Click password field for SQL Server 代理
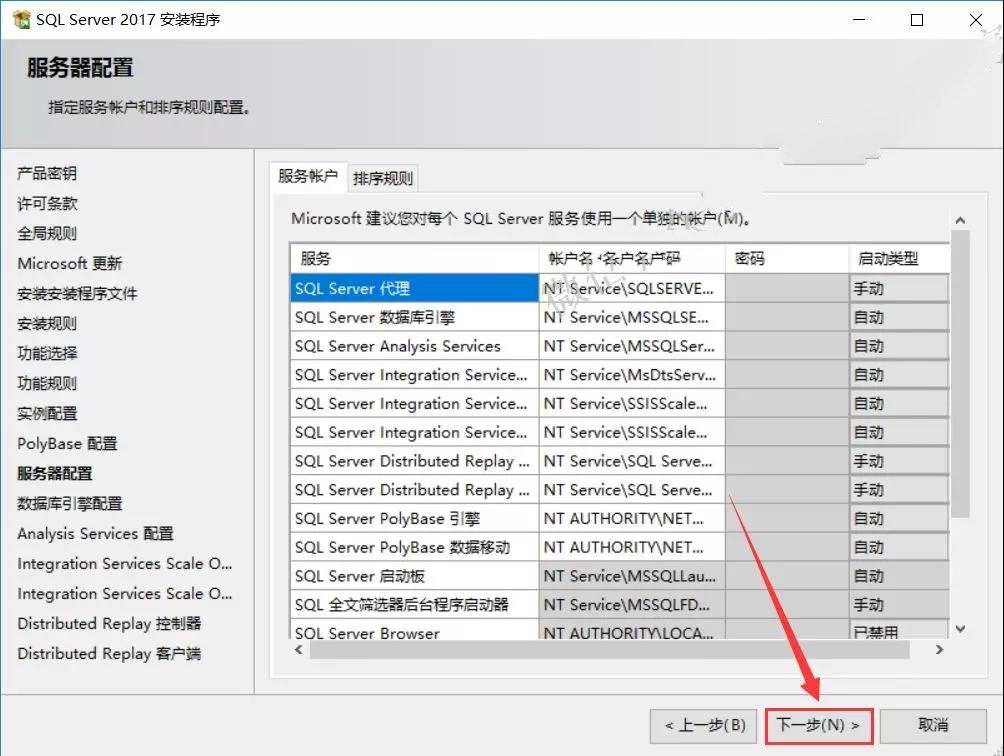 [787, 289]
